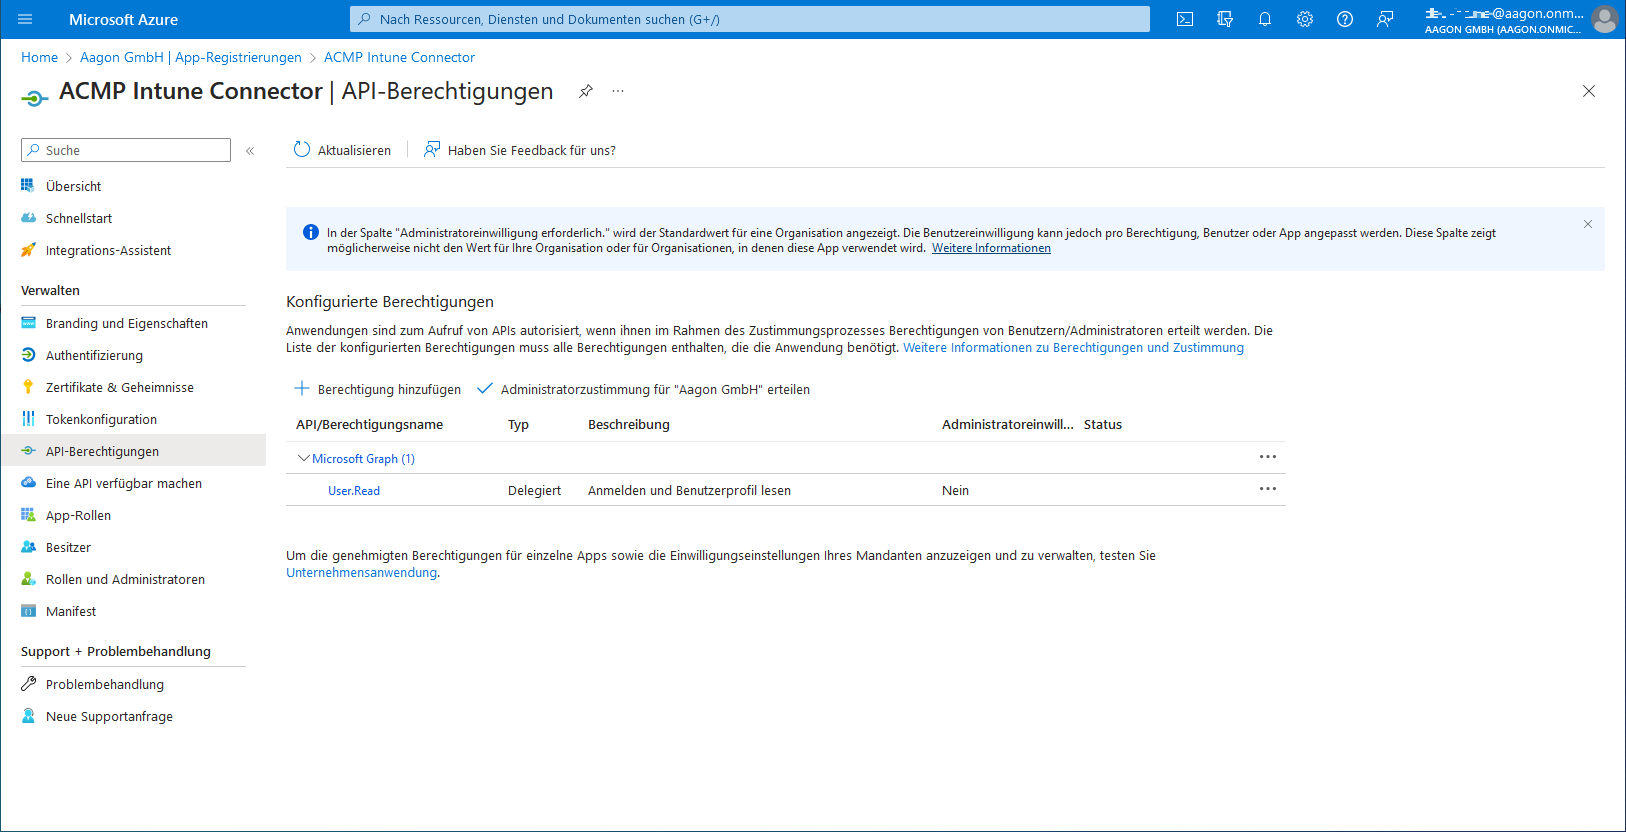
Task: Open Besitzer in the sidebar
Action: [x=68, y=547]
